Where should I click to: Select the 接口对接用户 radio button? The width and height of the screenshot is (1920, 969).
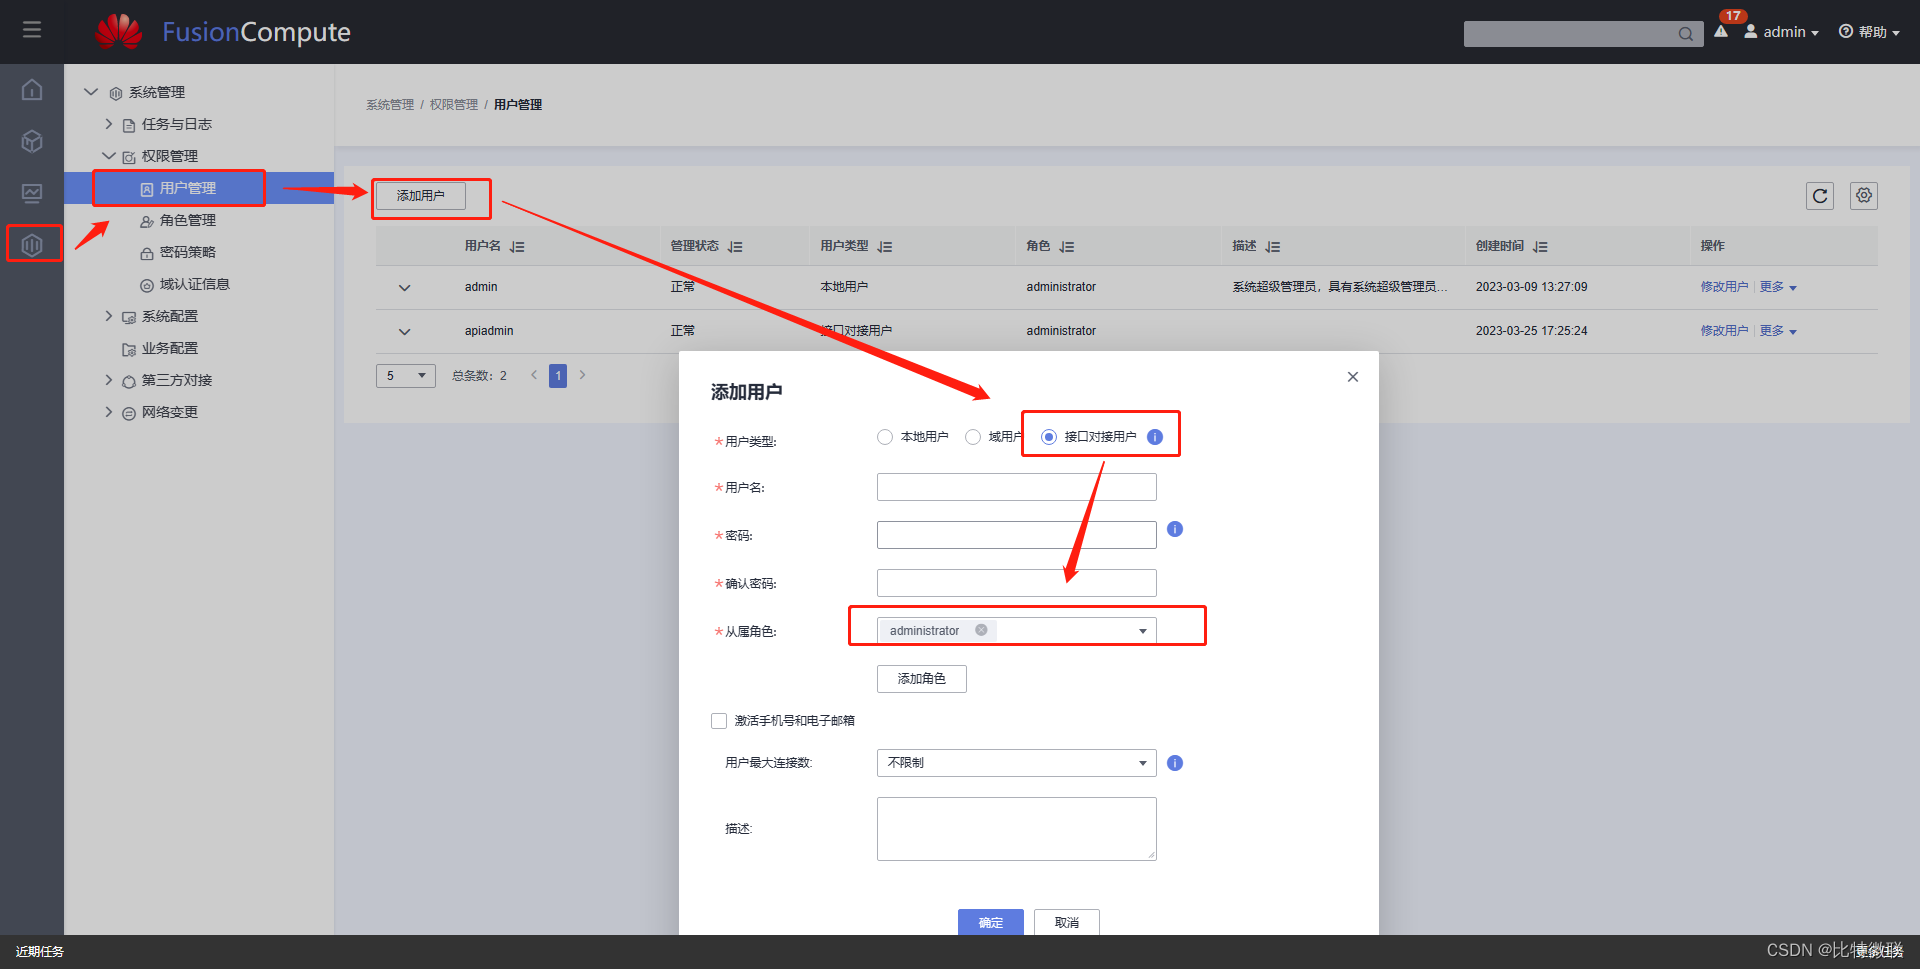(1048, 436)
